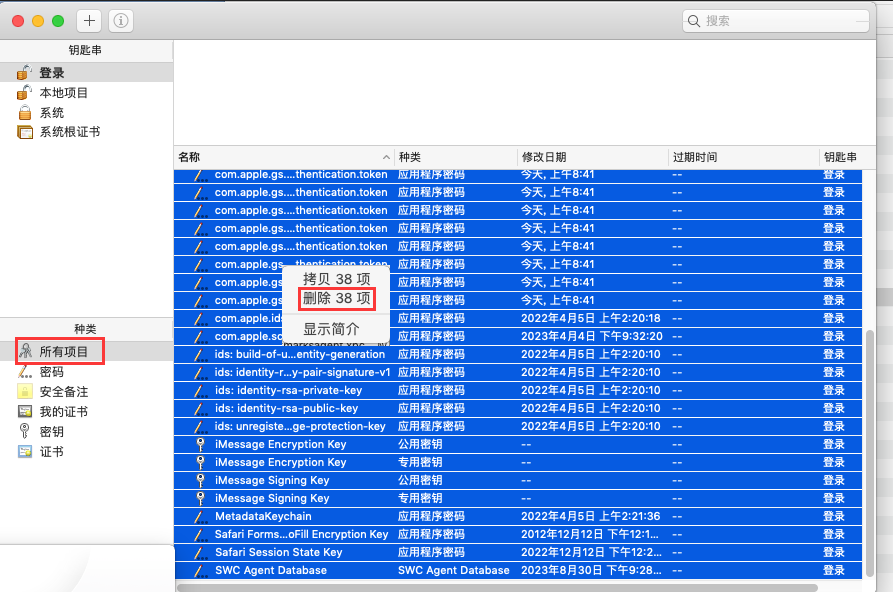
Task: Select the 本地项目 keychain icon
Action: pyautogui.click(x=24, y=92)
